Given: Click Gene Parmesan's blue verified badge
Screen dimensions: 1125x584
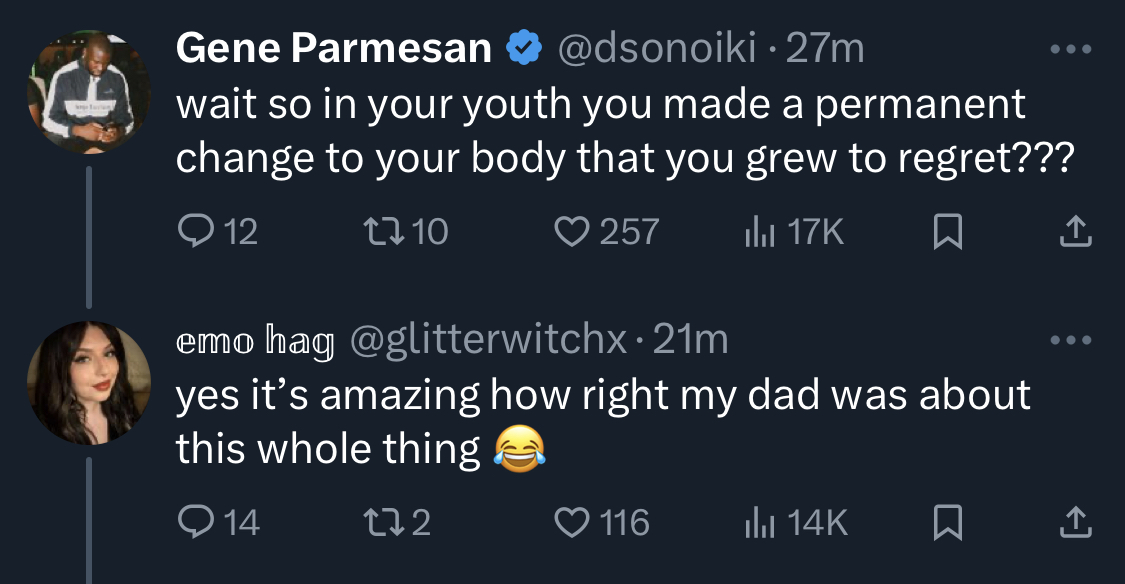Looking at the screenshot, I should click(x=524, y=47).
